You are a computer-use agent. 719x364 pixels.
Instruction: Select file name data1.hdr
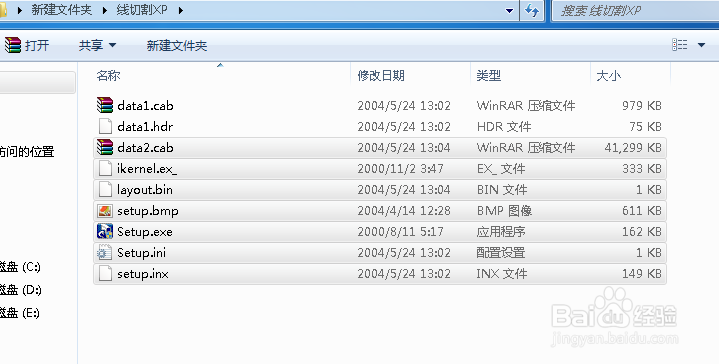(145, 127)
